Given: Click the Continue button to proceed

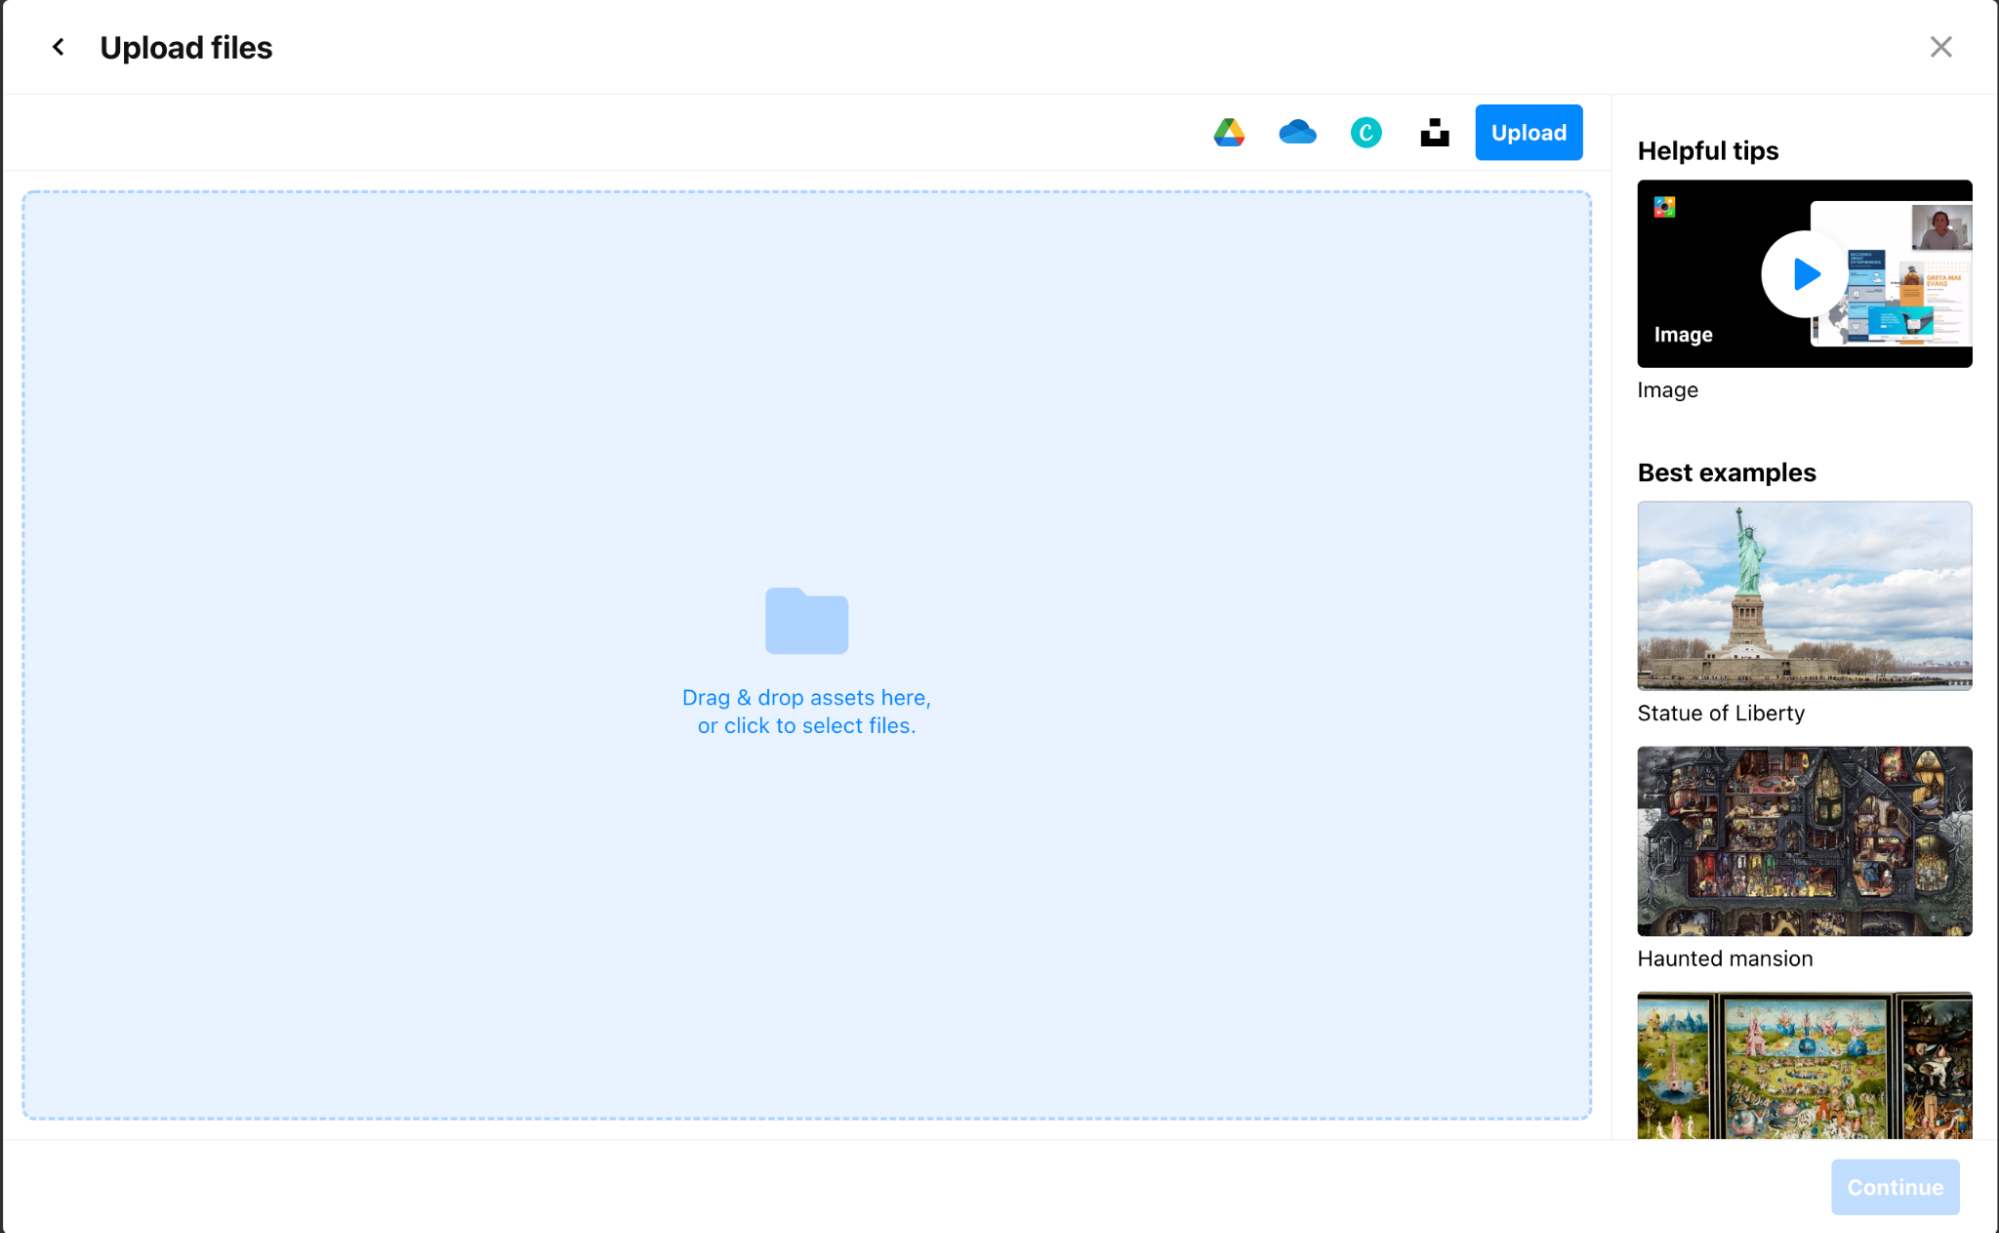Looking at the screenshot, I should [x=1893, y=1187].
